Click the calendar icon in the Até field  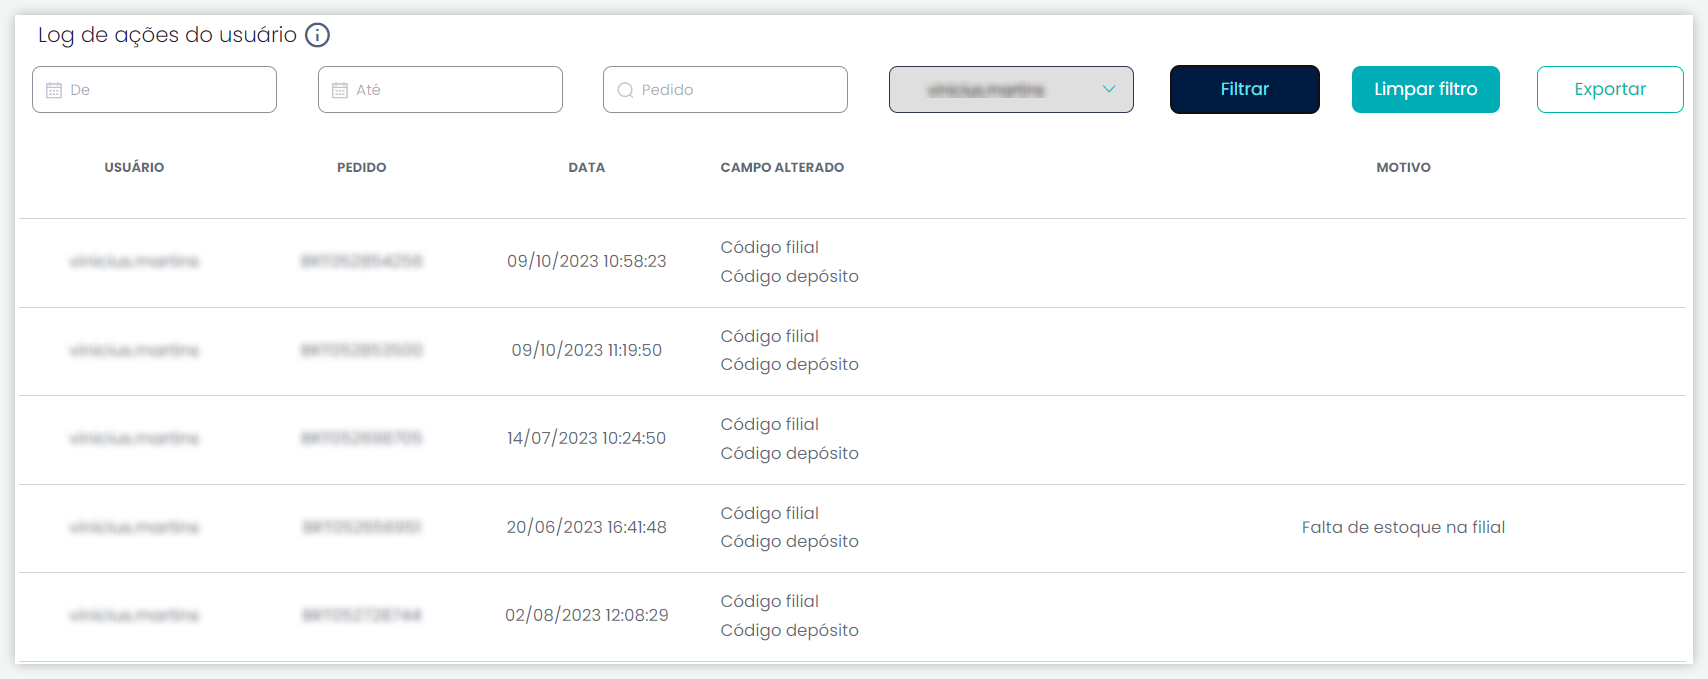point(340,90)
